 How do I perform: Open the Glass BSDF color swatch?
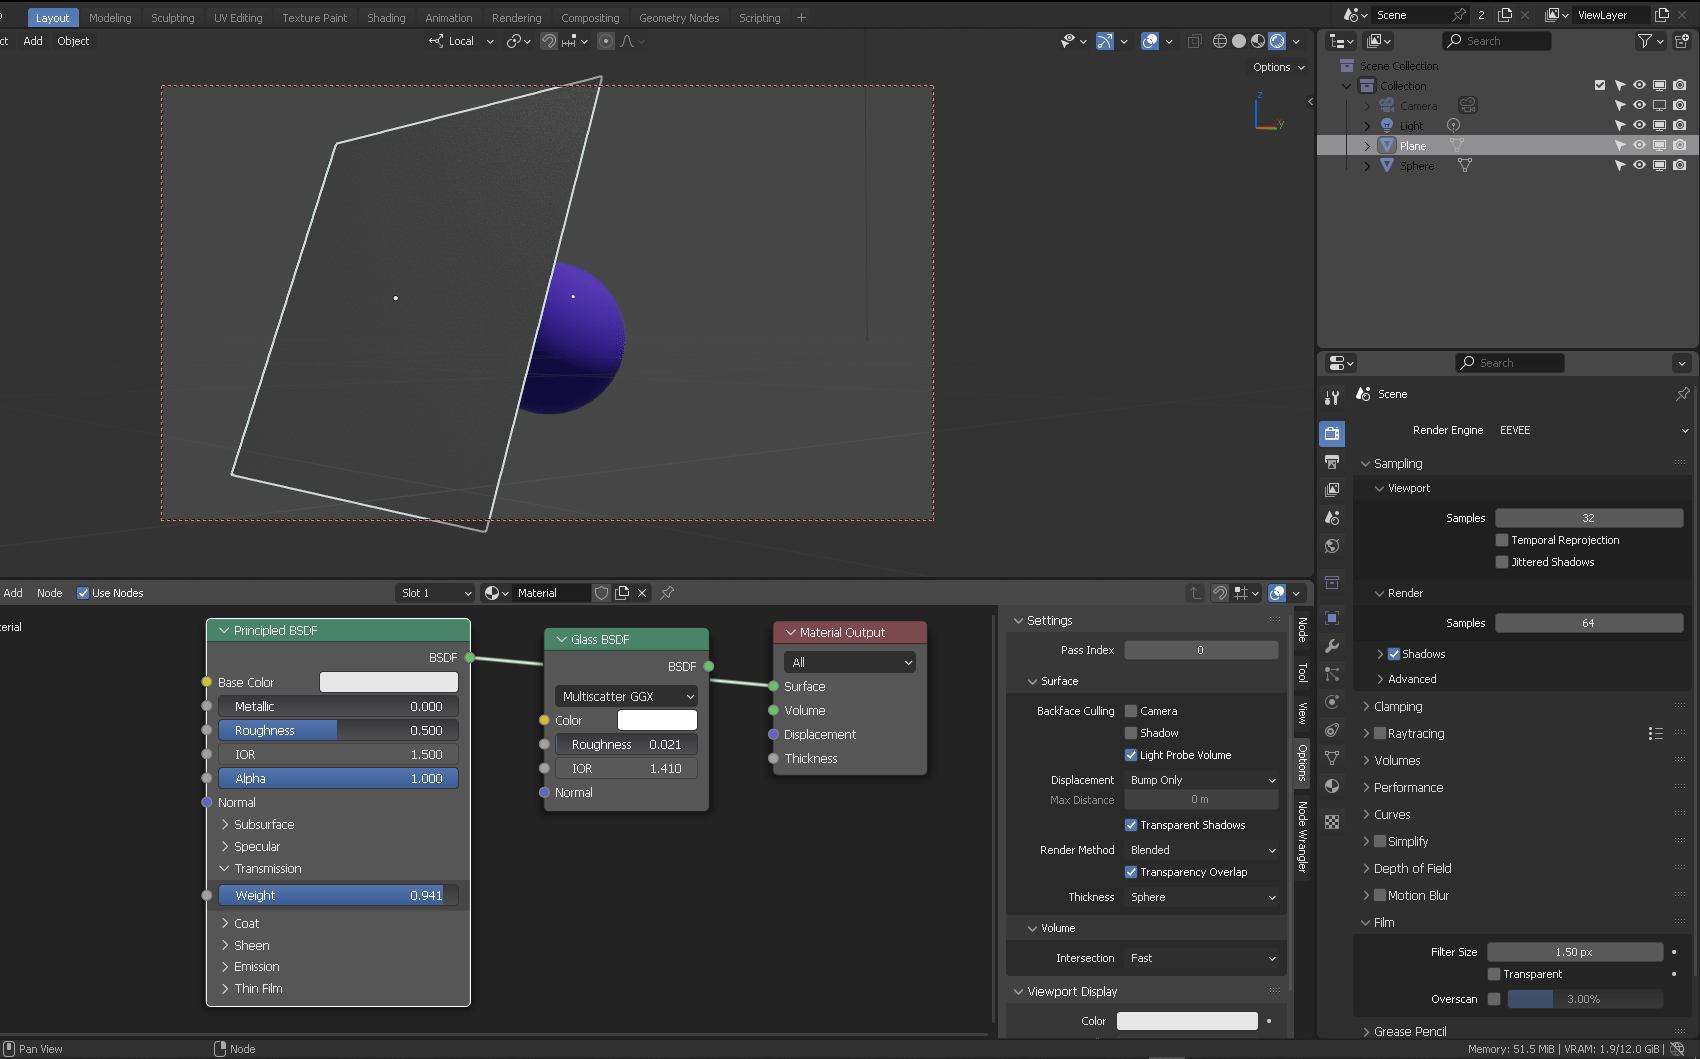pyautogui.click(x=657, y=720)
